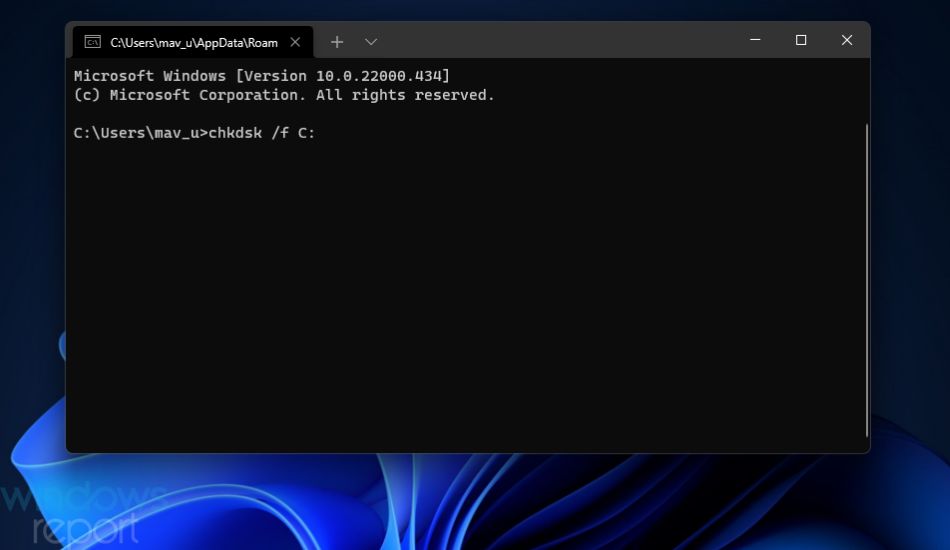Click the '(c) Microsoft Corporation. All rights reserved.' line

click(284, 95)
